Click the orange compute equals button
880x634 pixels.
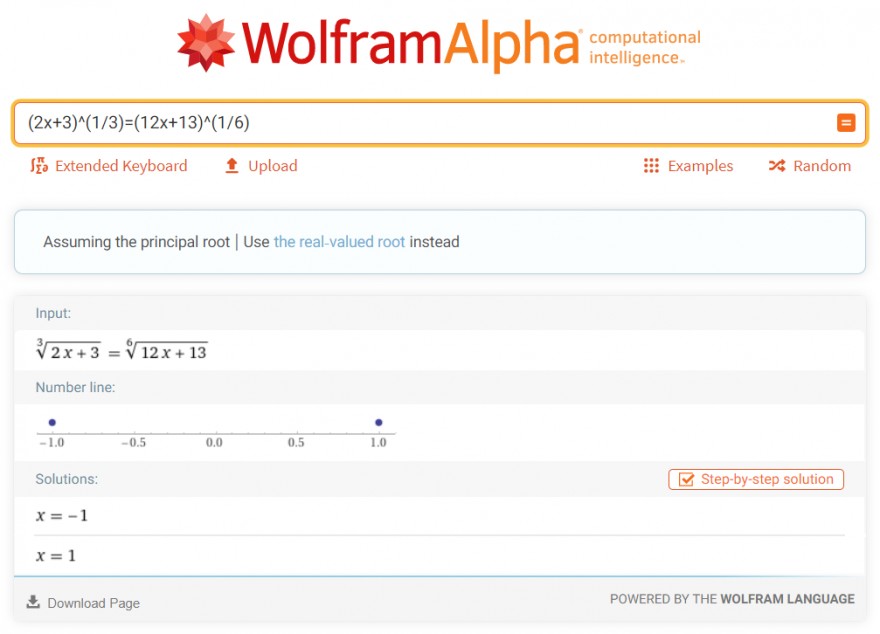(846, 122)
